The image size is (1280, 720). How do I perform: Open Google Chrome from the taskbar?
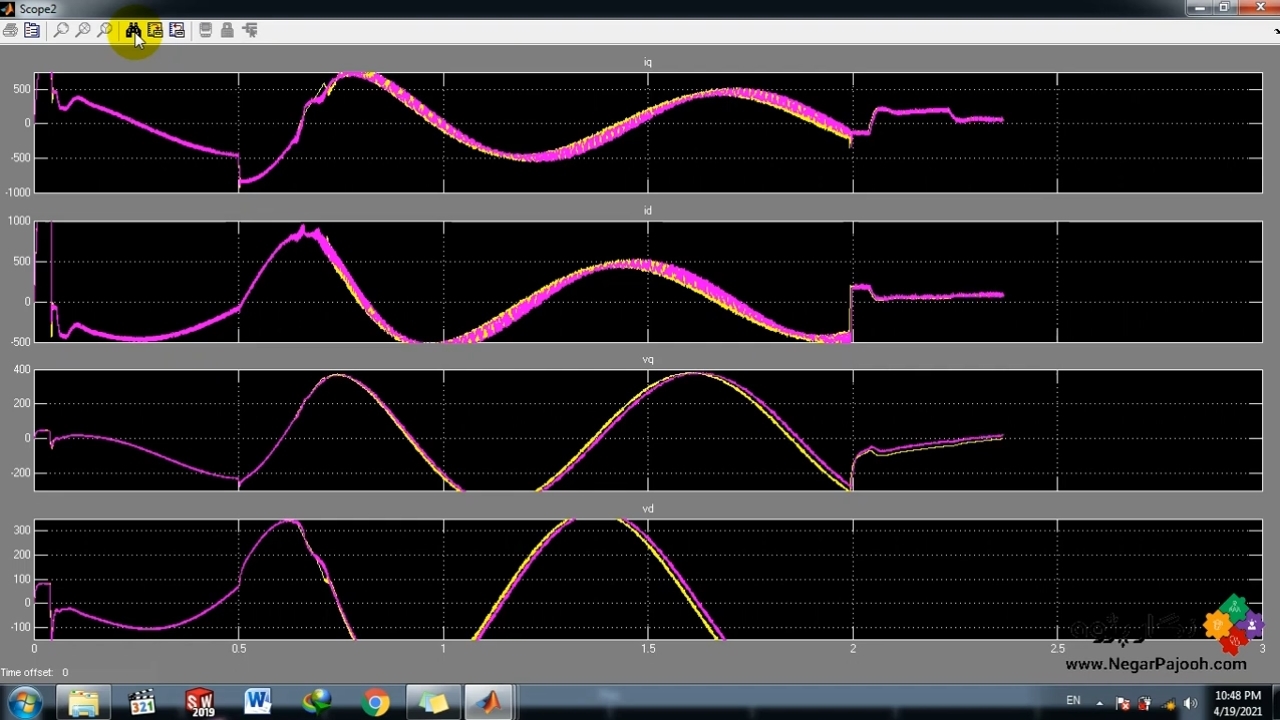click(x=375, y=702)
